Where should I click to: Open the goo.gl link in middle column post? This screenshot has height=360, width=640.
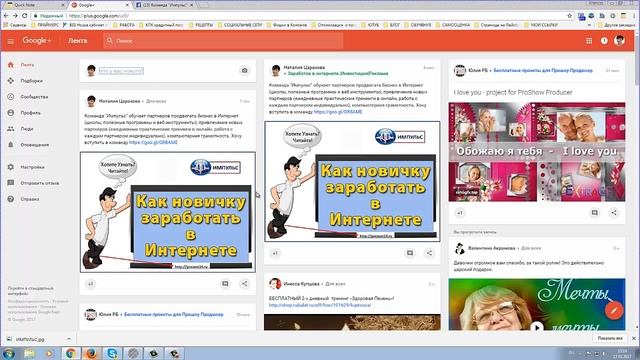click(338, 111)
